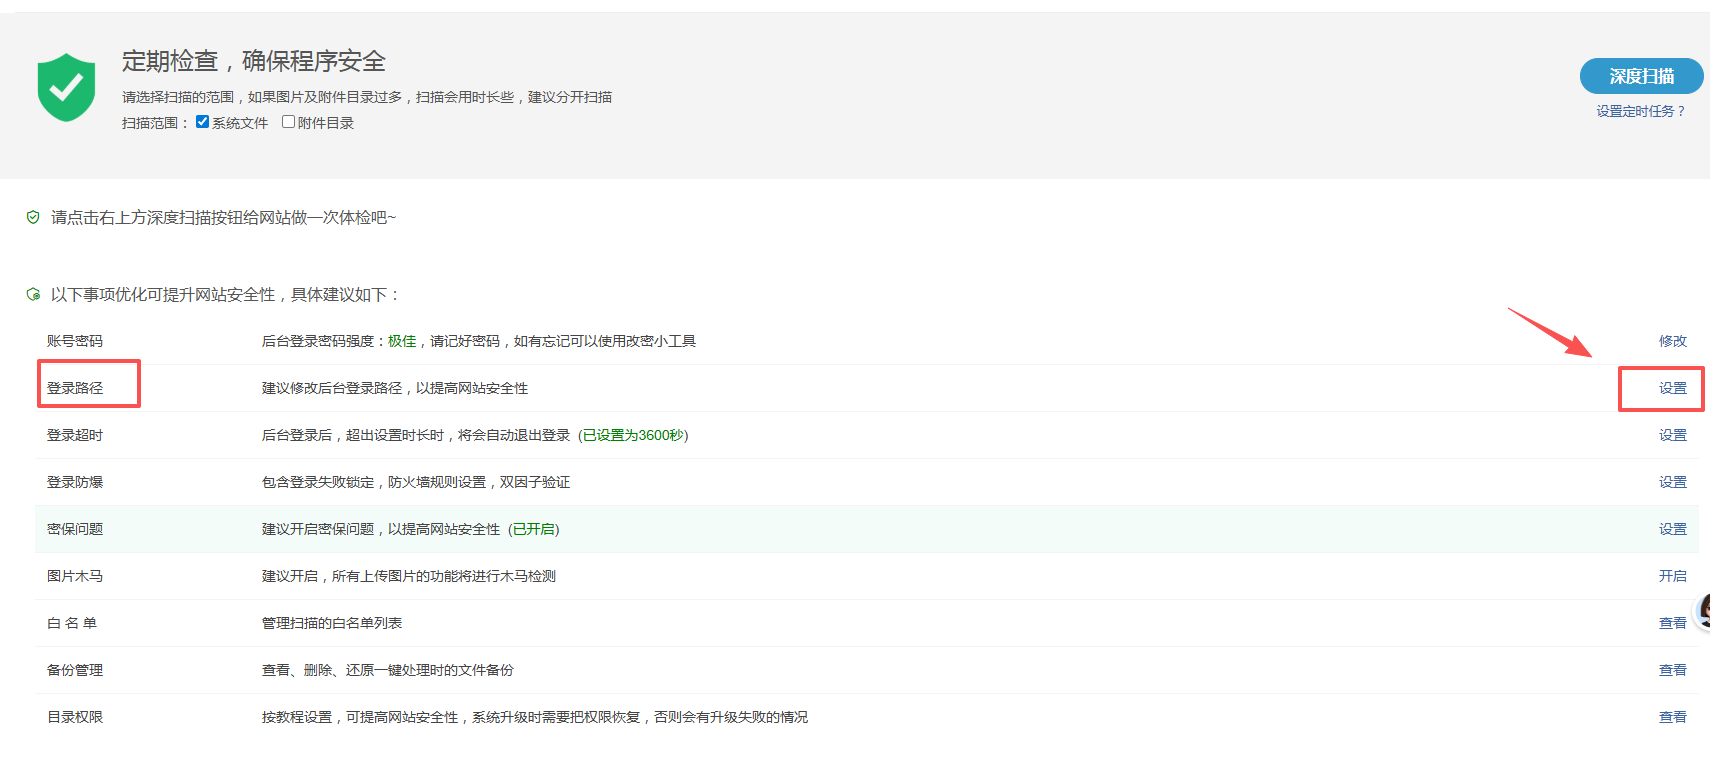Open the customer service avatar at right edge

1703,611
